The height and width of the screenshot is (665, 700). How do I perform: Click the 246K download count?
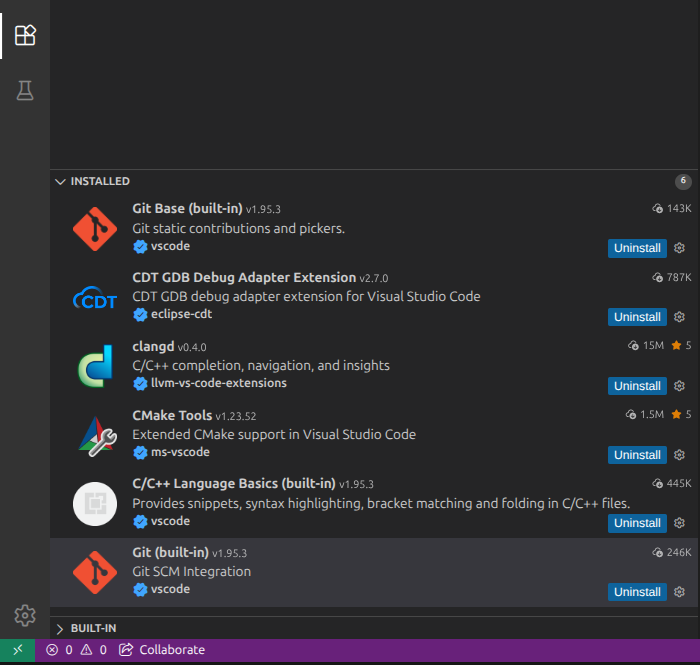pyautogui.click(x=679, y=553)
